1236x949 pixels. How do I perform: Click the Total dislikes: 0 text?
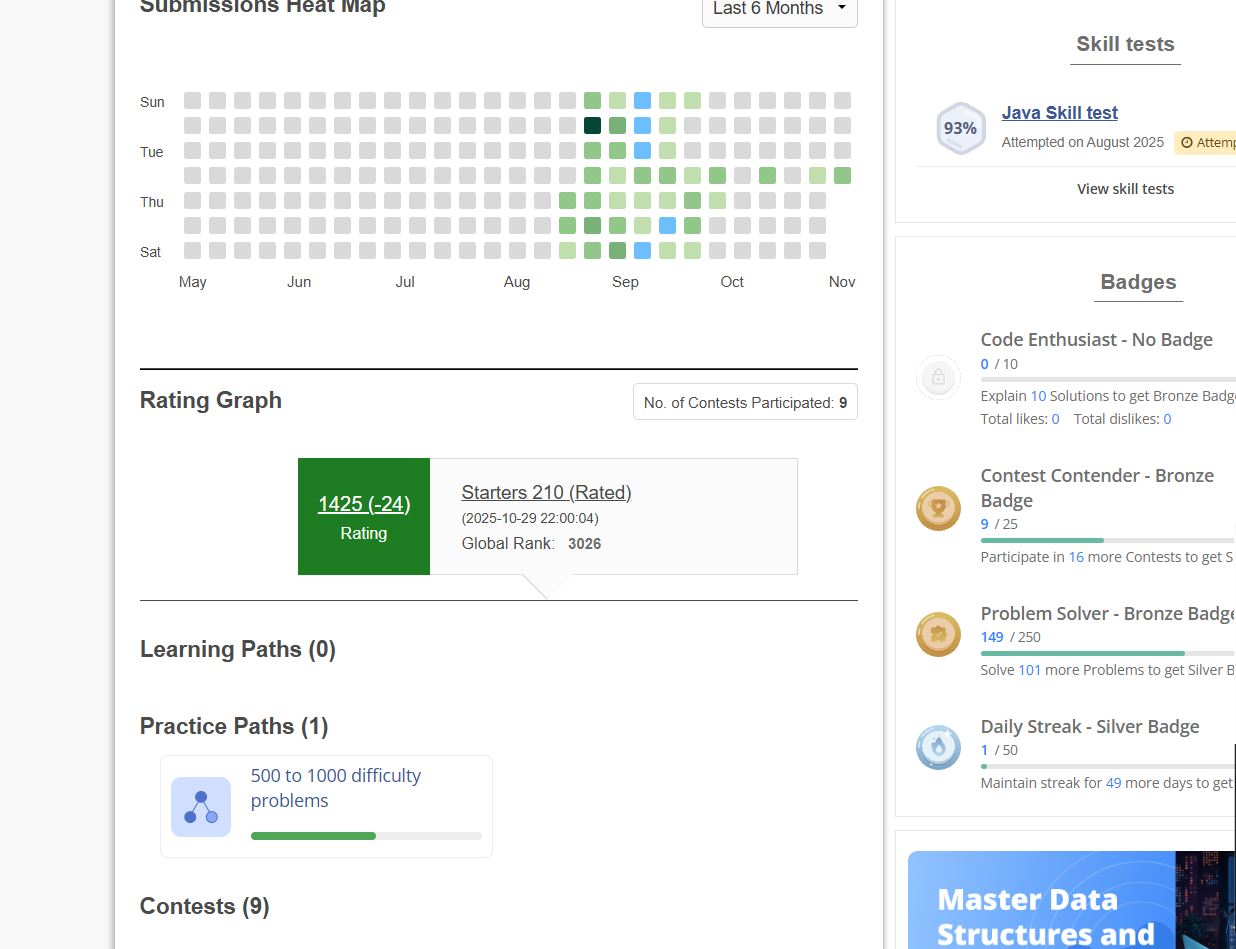pyautogui.click(x=1122, y=420)
